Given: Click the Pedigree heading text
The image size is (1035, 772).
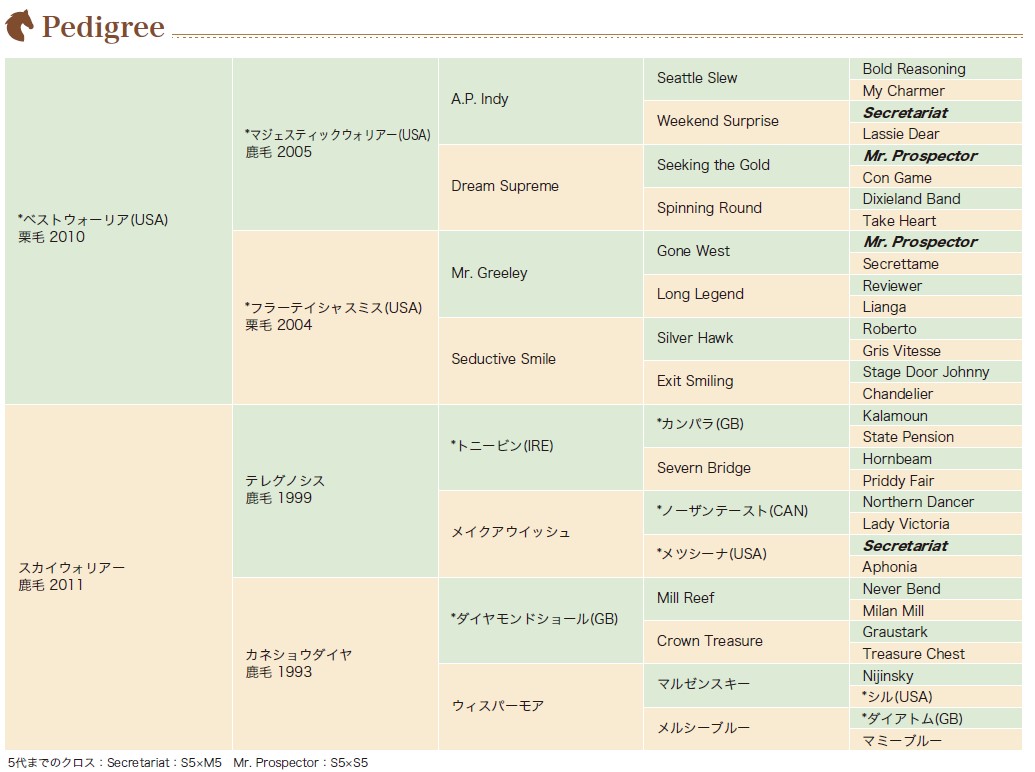Looking at the screenshot, I should (103, 28).
